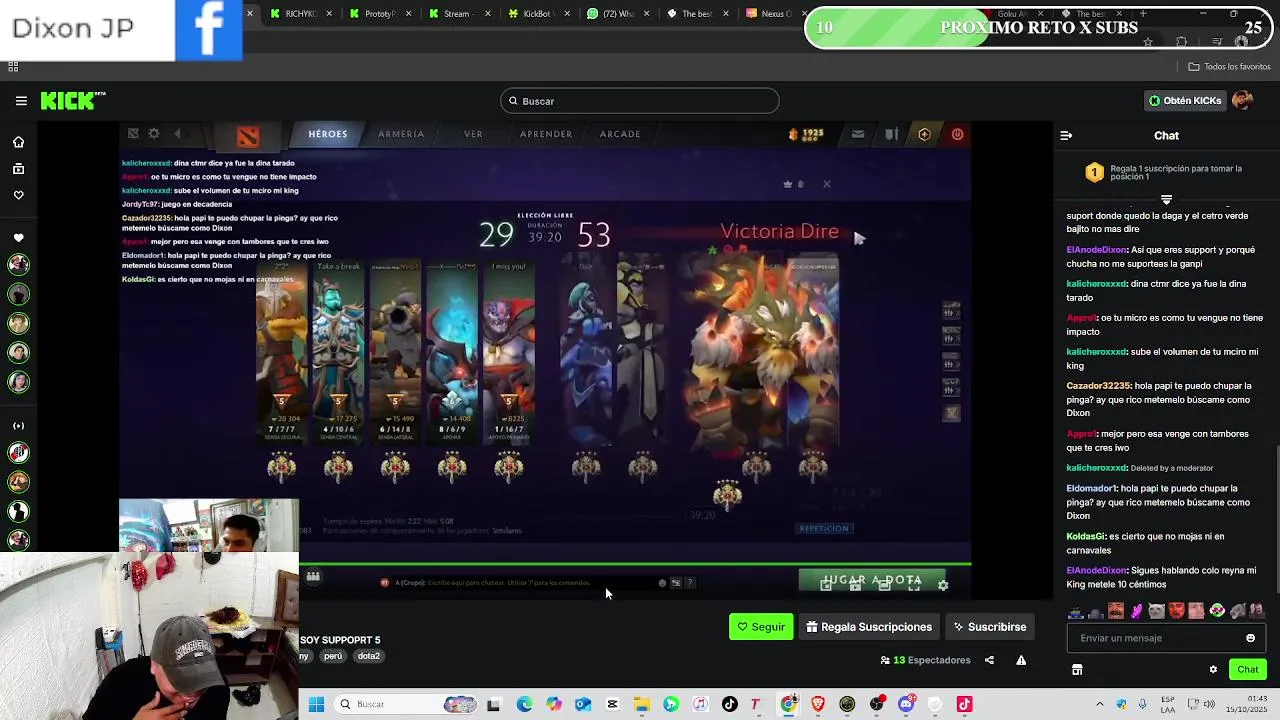This screenshot has height=720, width=1280.
Task: Select the APRENDER tab in Dota
Action: (546, 134)
